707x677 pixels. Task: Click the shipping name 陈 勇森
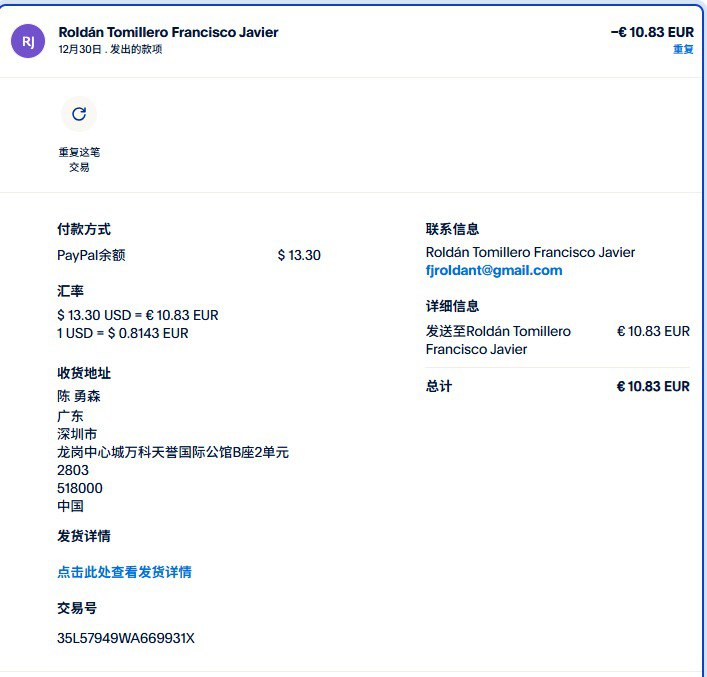(79, 396)
